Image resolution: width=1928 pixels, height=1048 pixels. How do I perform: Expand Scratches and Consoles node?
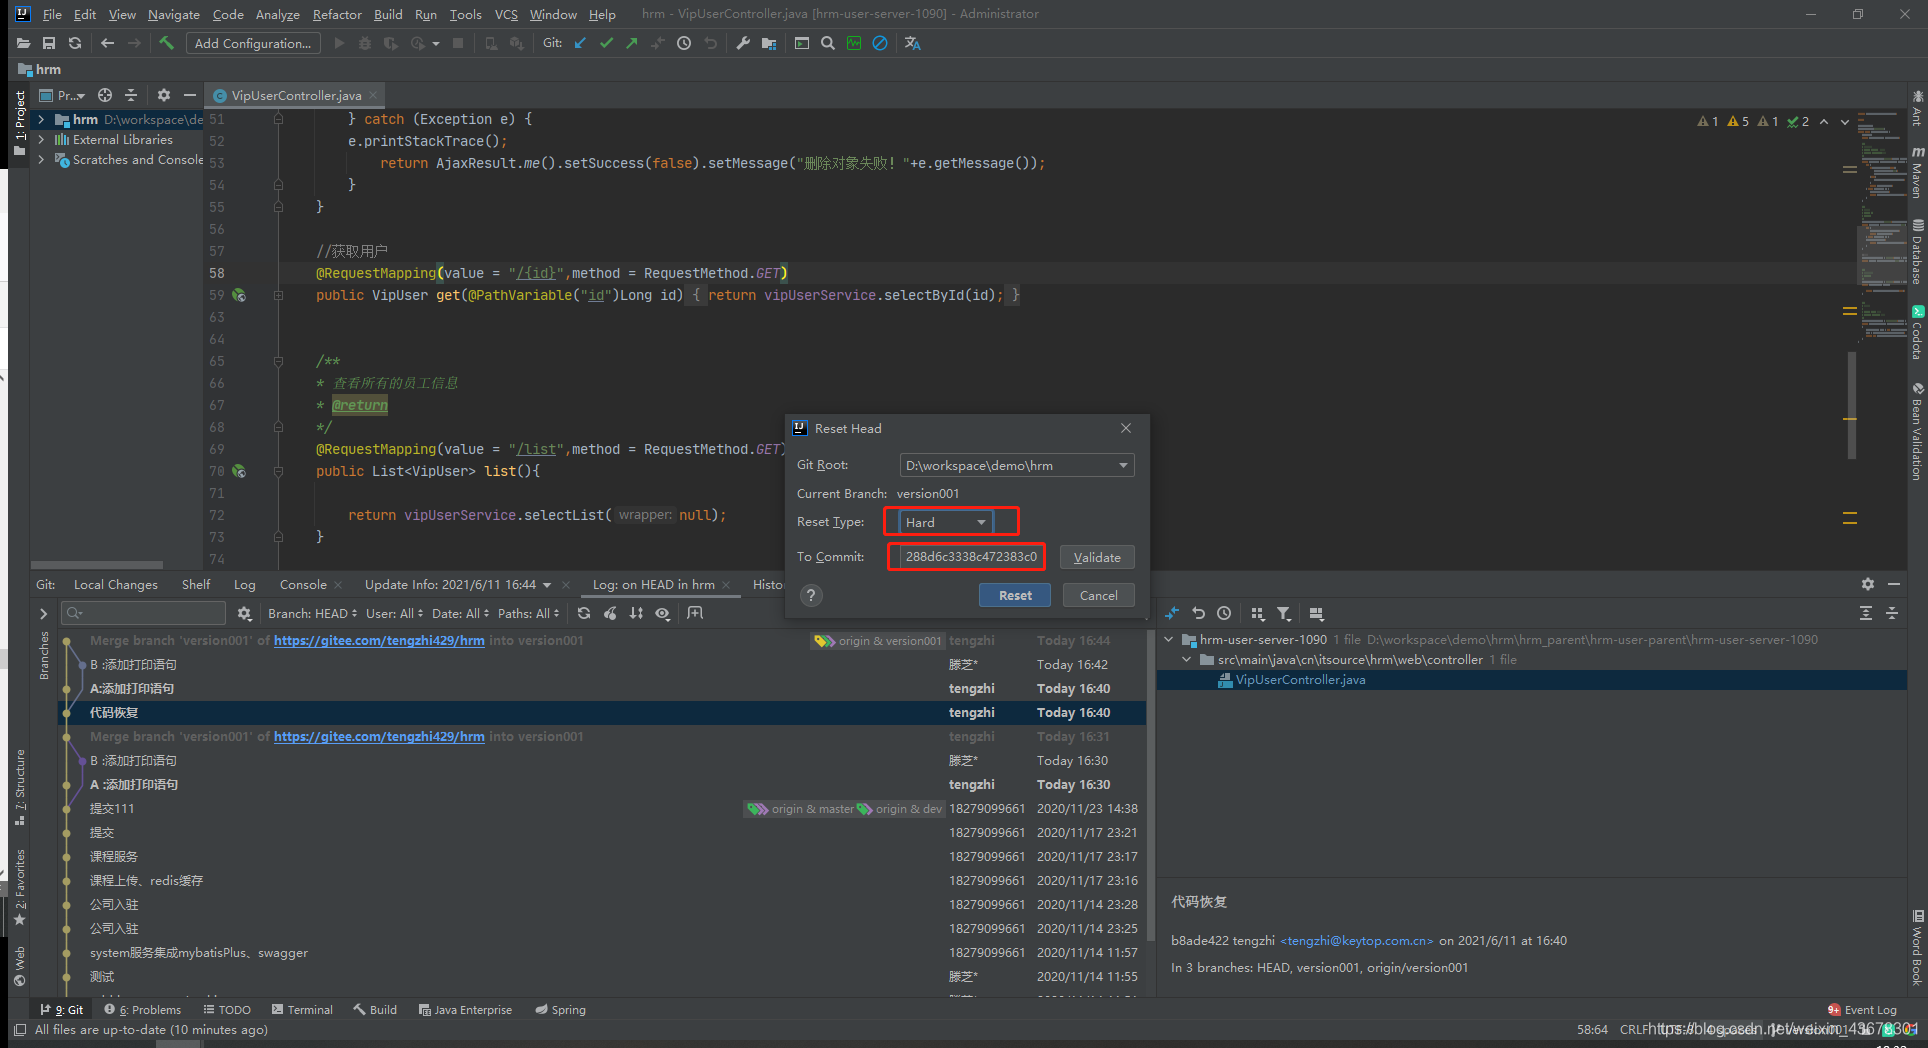tap(41, 159)
